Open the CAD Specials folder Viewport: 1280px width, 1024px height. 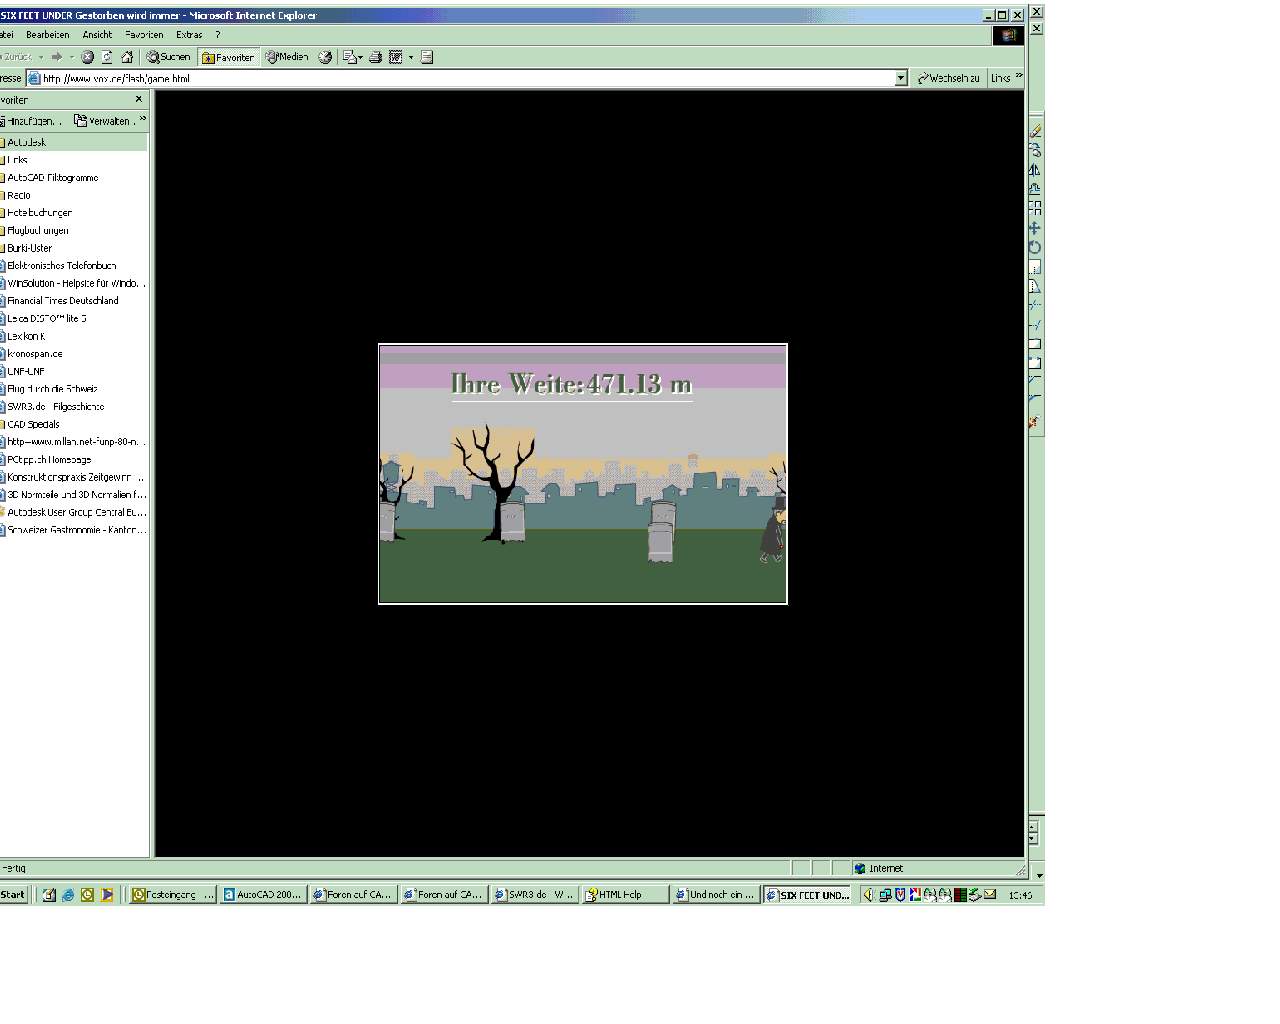pyautogui.click(x=33, y=424)
